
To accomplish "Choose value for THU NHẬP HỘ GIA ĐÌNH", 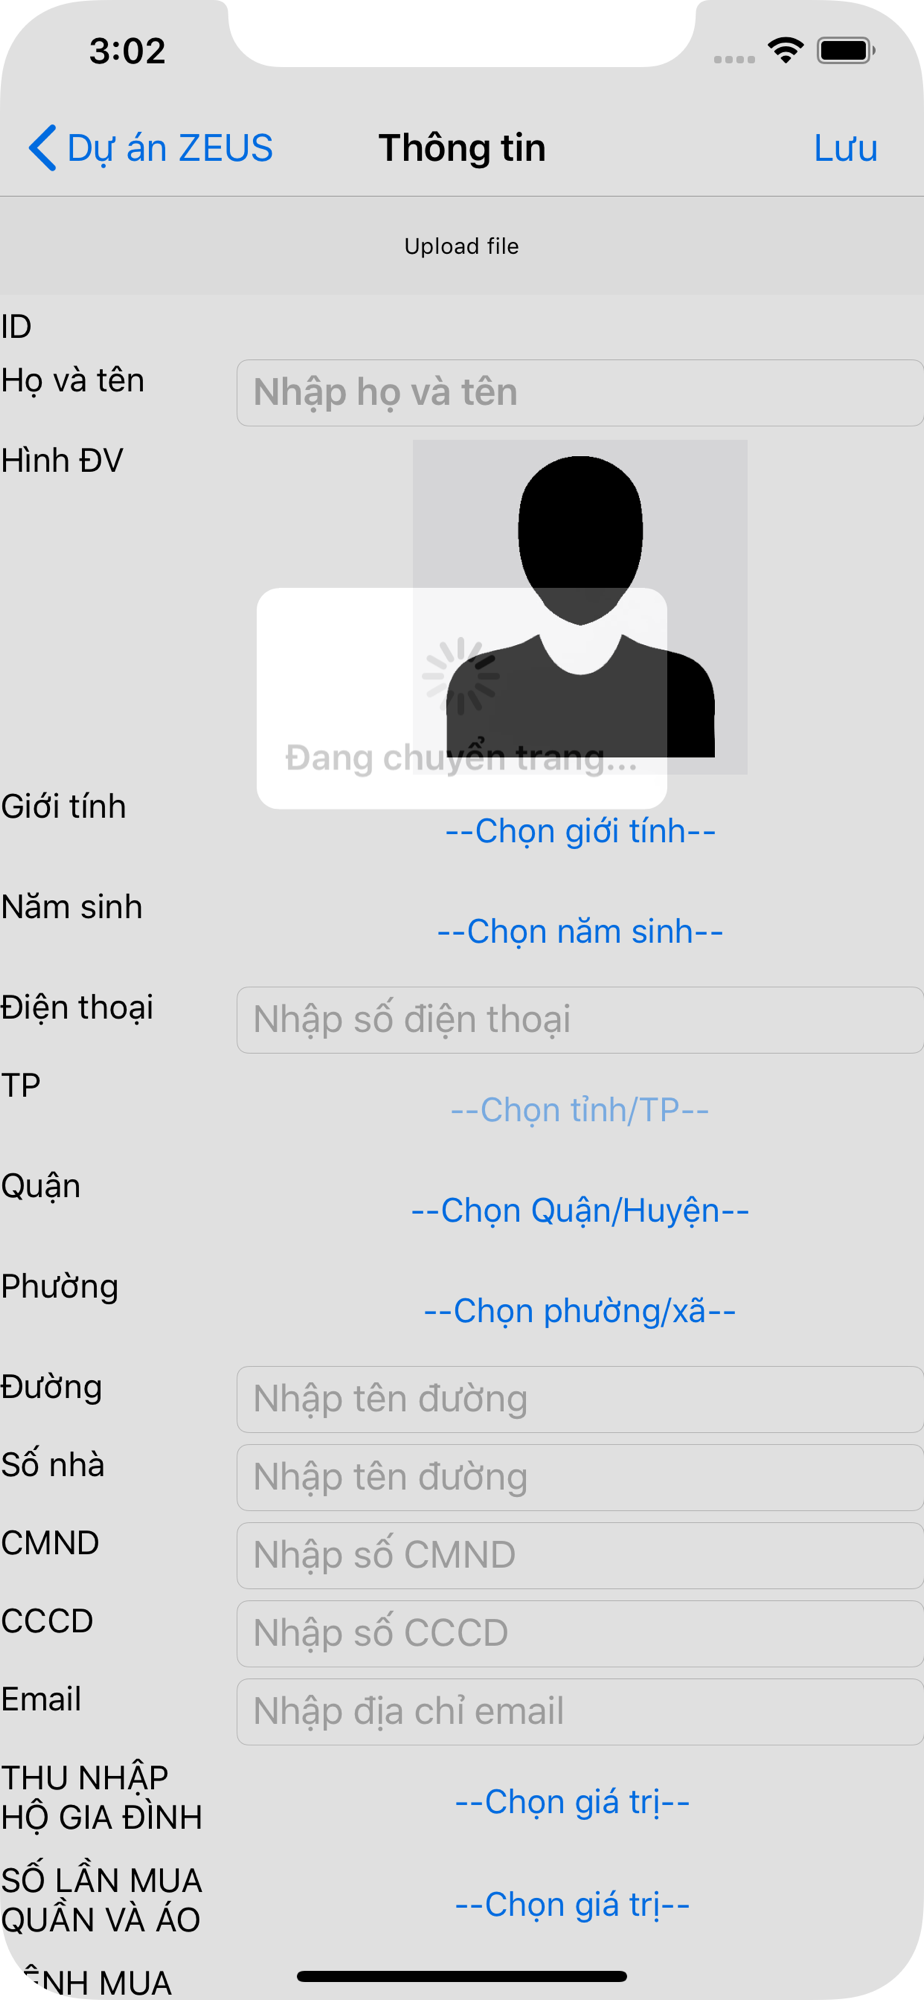I will (572, 1802).
